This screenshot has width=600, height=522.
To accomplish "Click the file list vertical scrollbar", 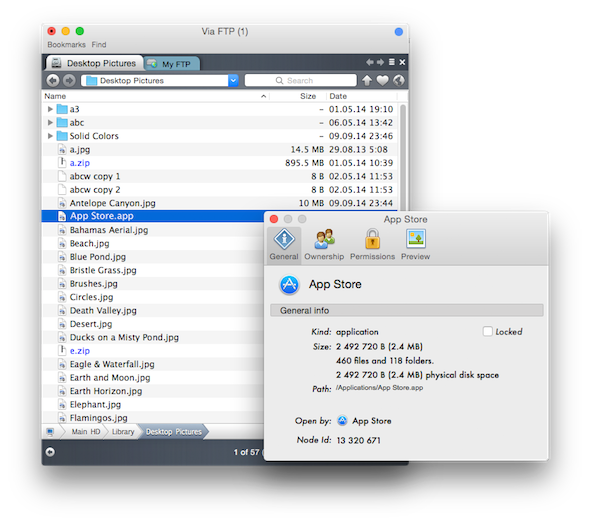I will 403,157.
